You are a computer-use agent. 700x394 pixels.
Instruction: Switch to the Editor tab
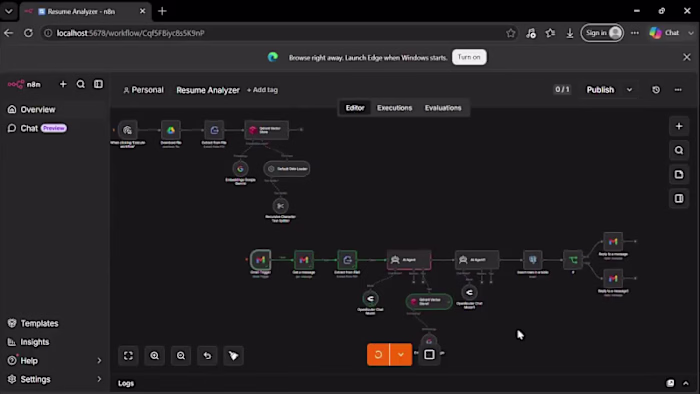coord(355,108)
